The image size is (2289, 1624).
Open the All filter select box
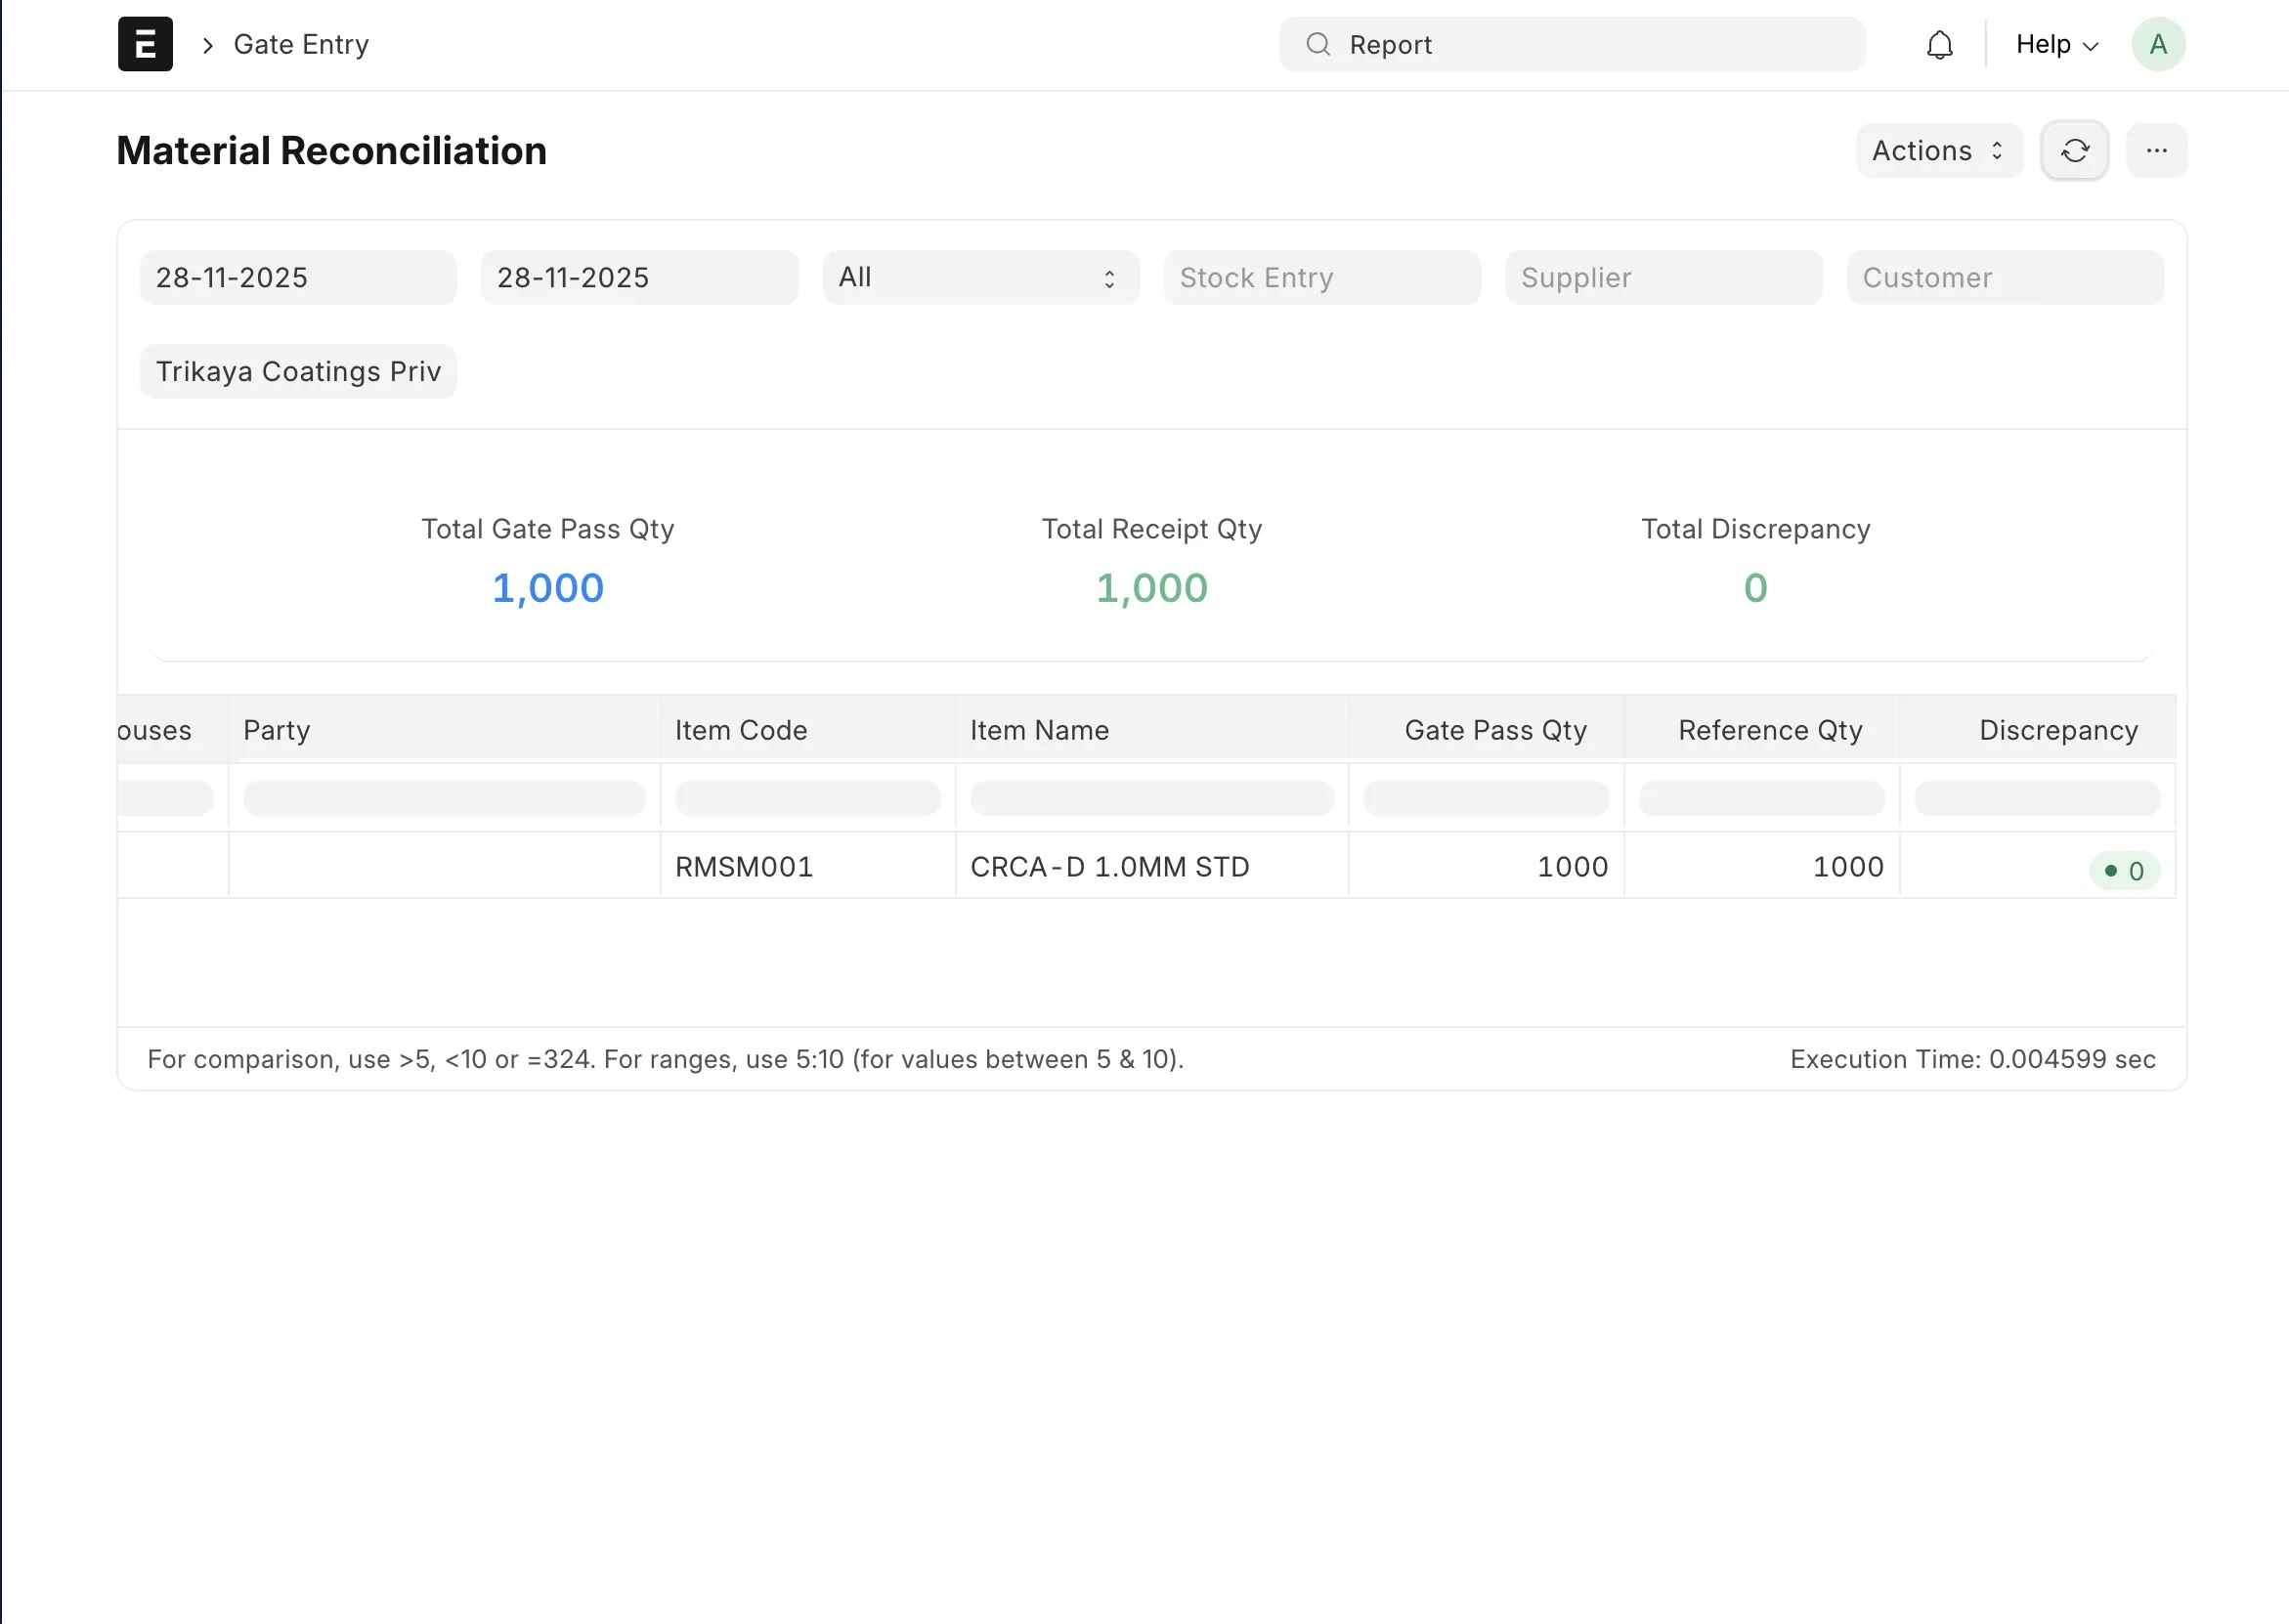980,278
